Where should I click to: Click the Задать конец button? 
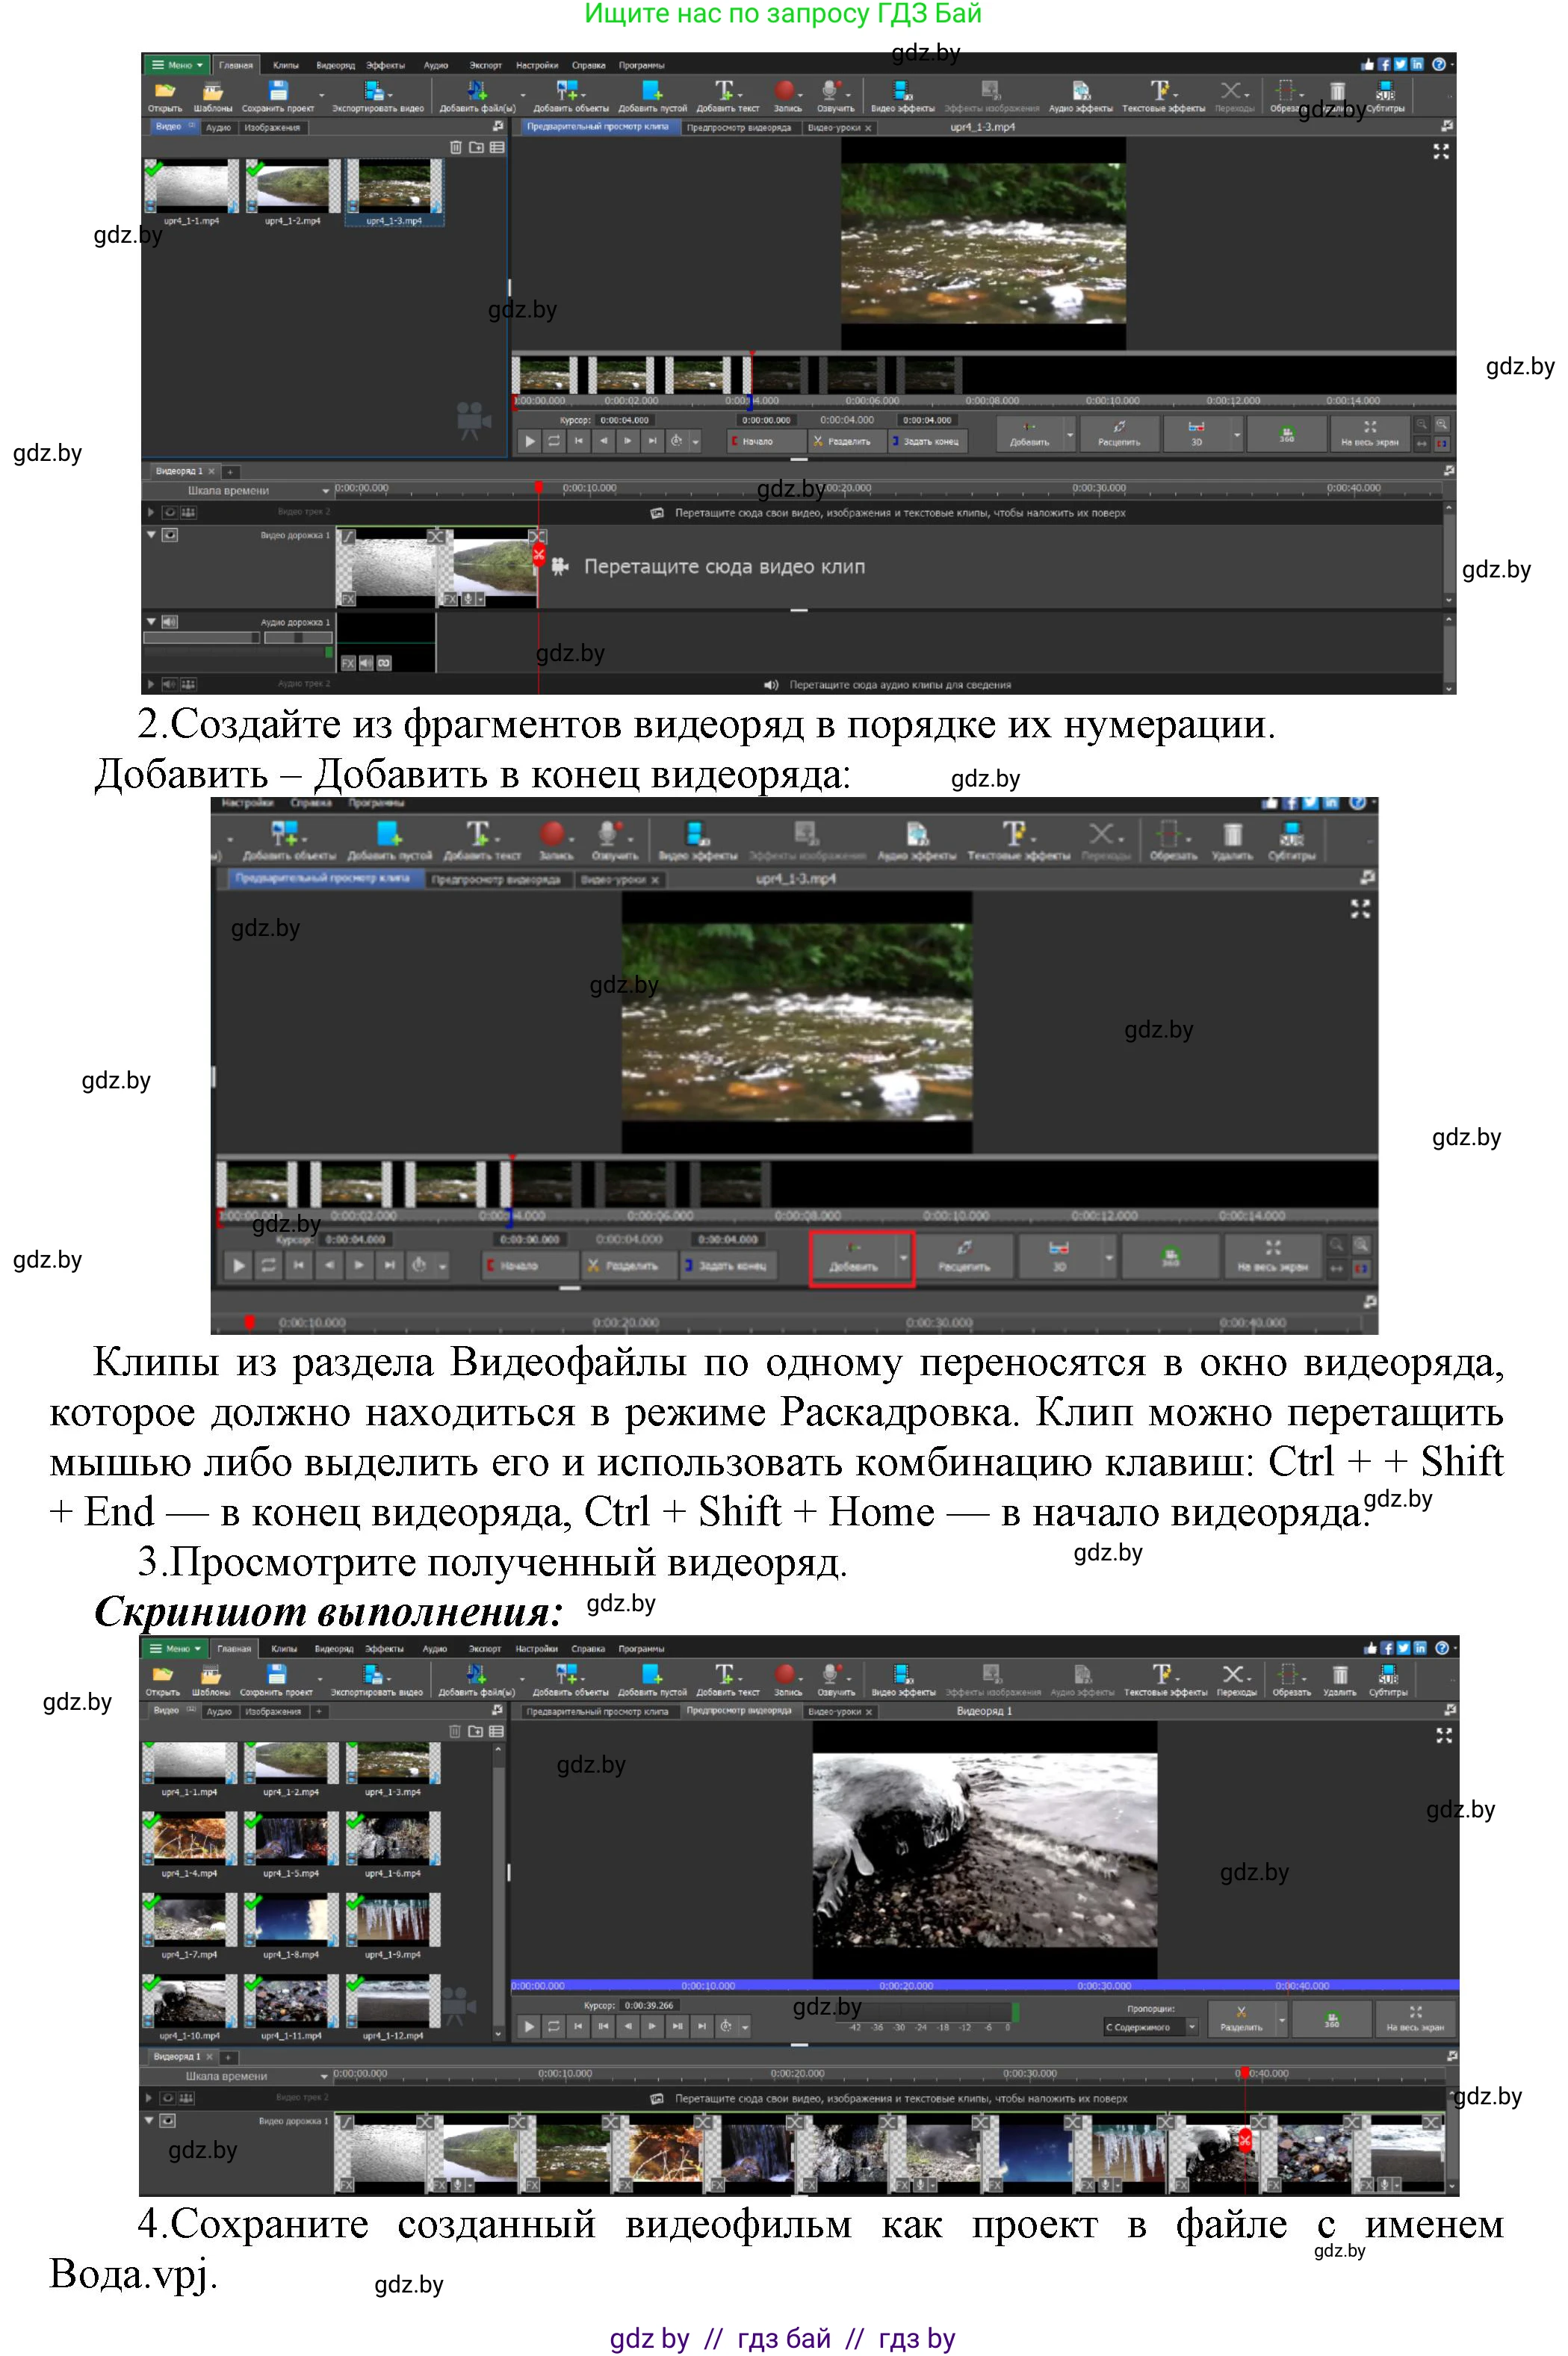click(926, 441)
